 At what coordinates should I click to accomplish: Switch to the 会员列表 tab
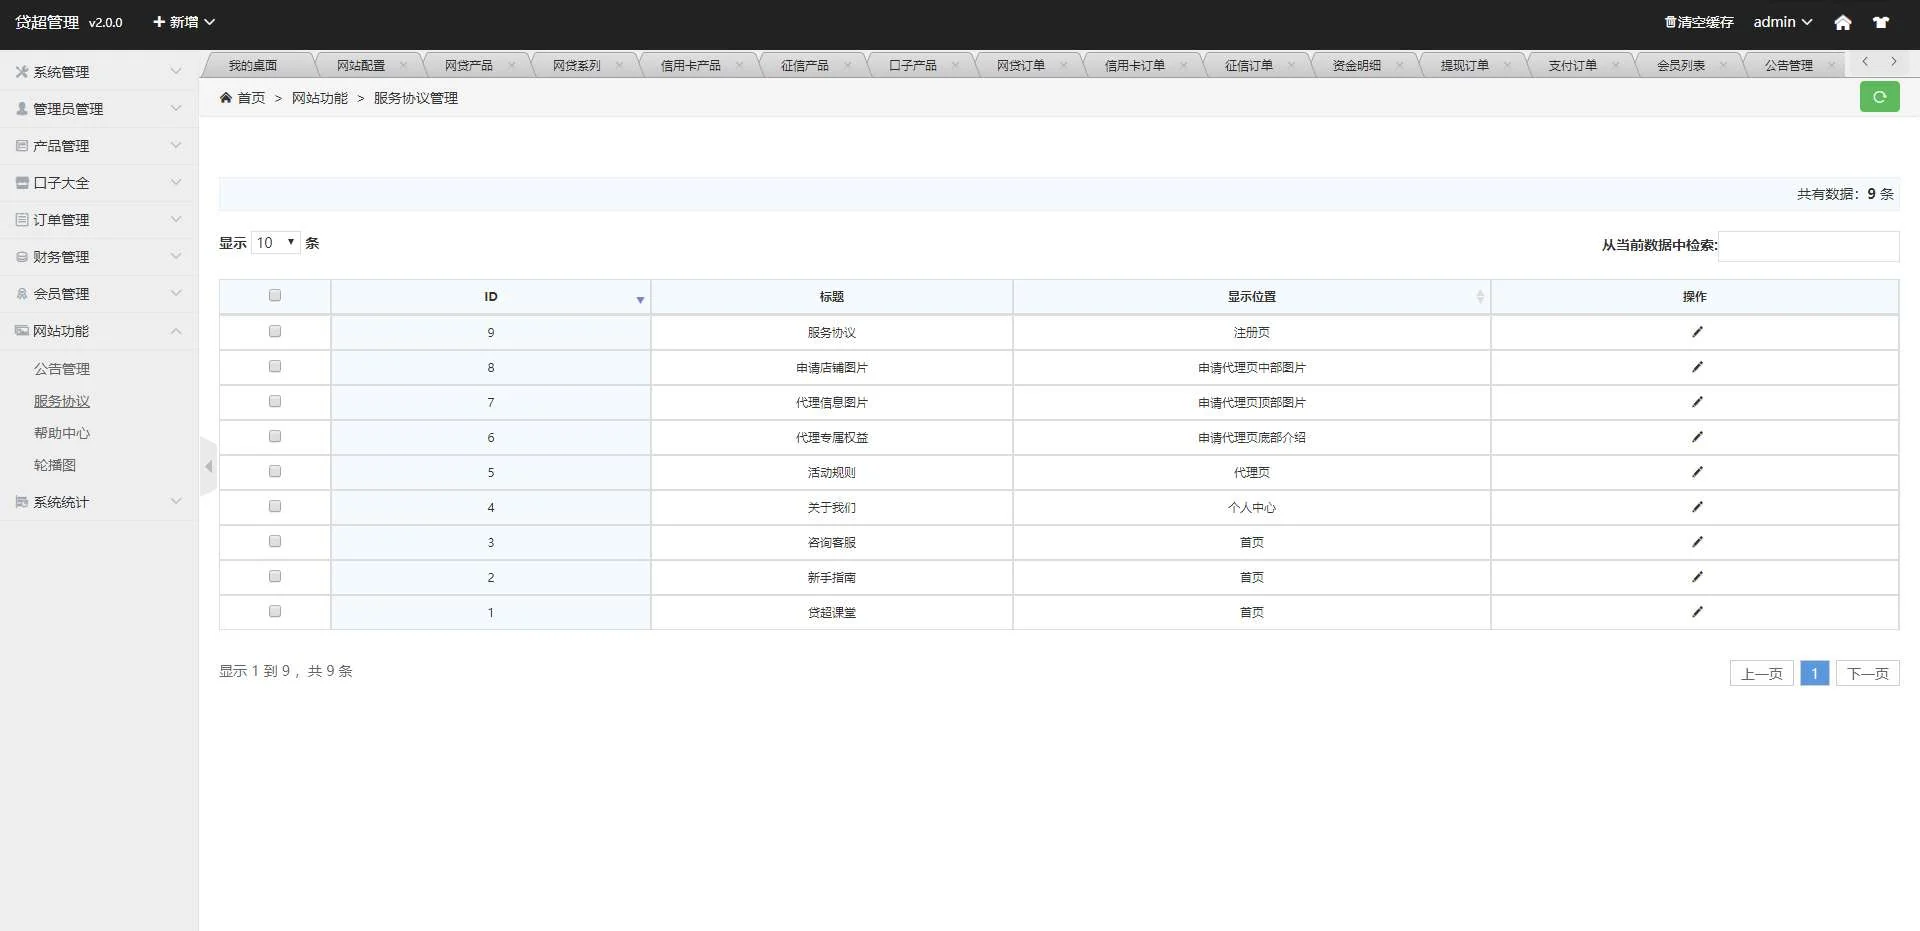click(1680, 66)
